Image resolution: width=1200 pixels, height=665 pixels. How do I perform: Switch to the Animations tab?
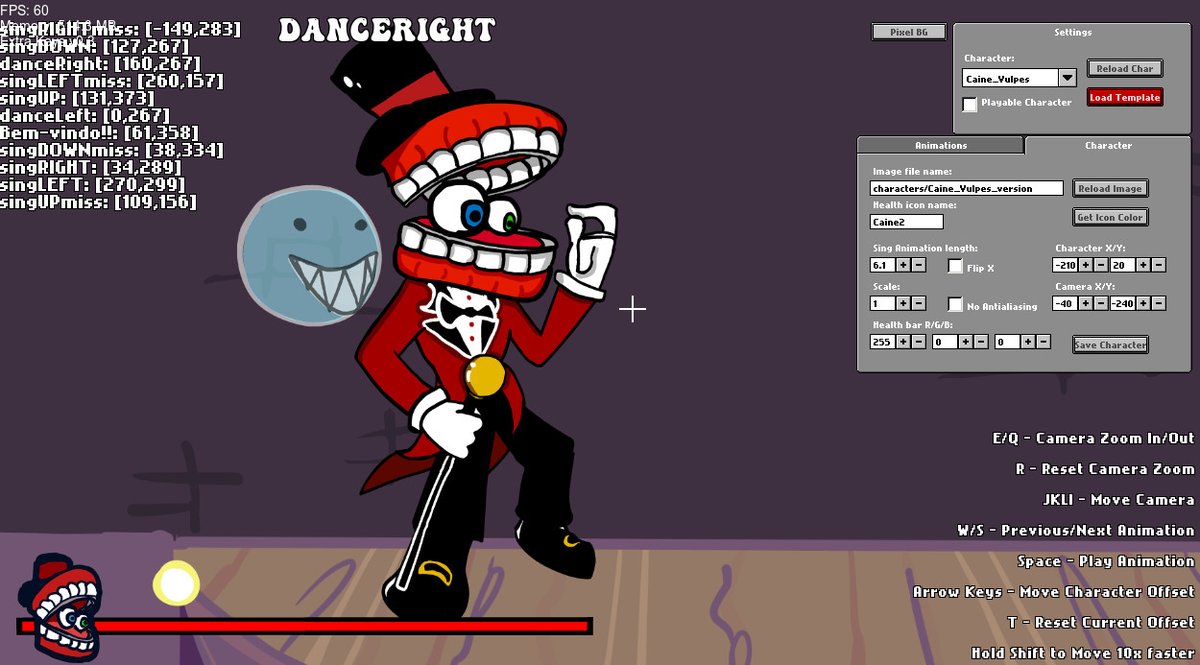pyautogui.click(x=941, y=145)
